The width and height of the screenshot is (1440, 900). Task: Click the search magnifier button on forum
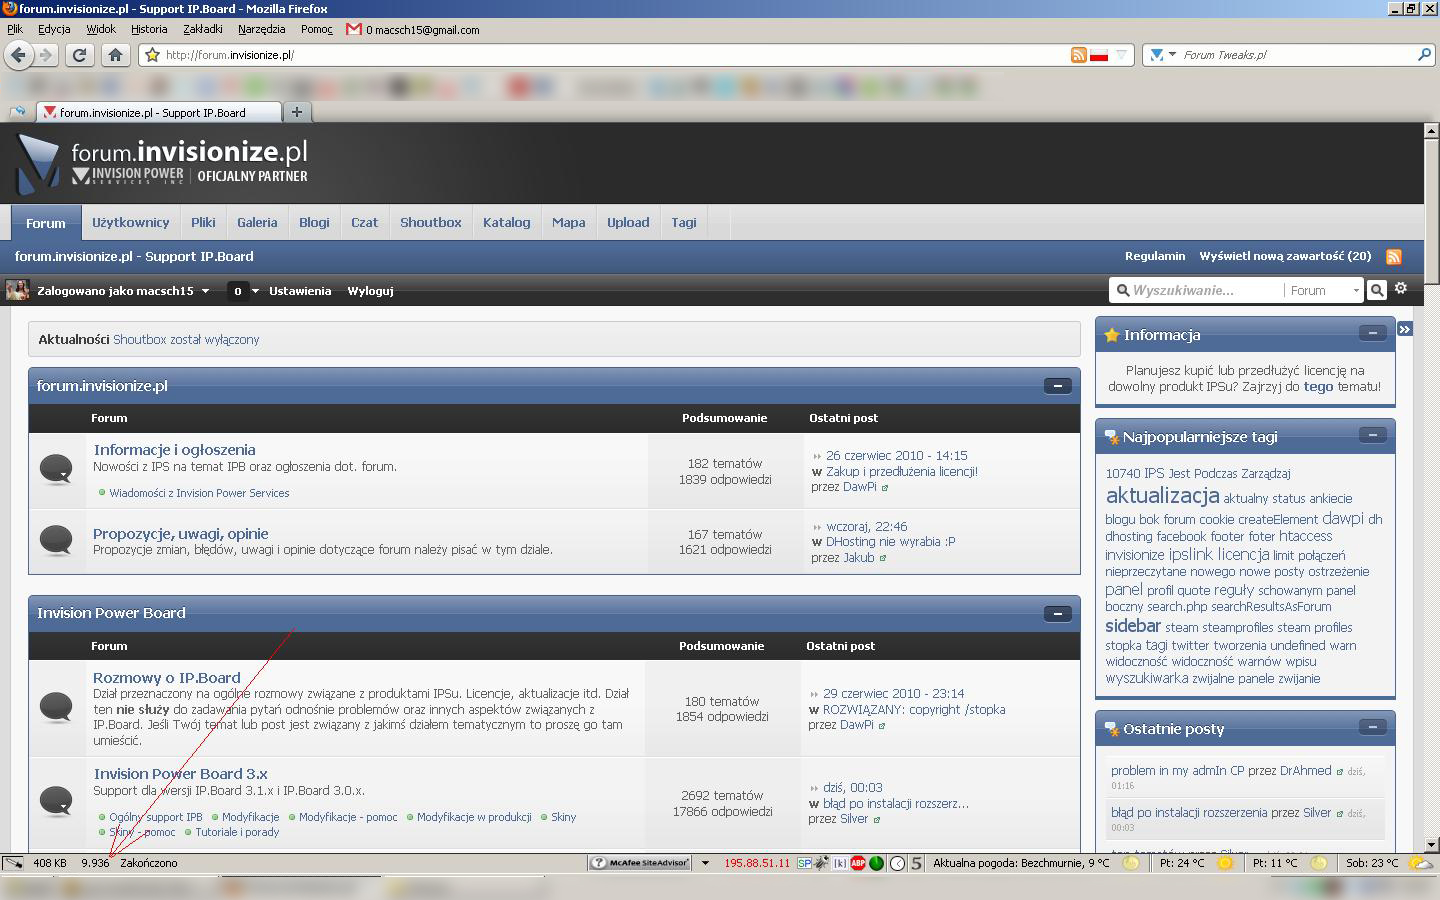(x=1377, y=290)
